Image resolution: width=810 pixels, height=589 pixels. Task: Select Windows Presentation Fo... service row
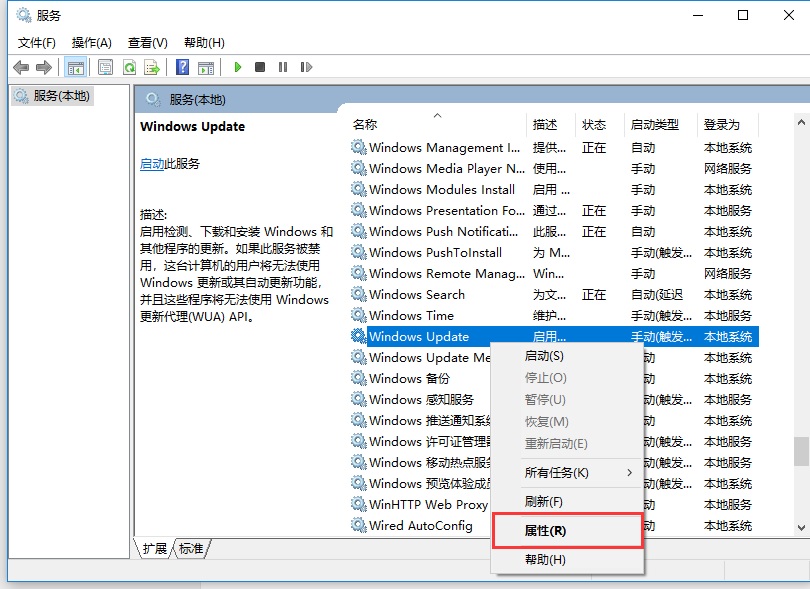pos(554,210)
